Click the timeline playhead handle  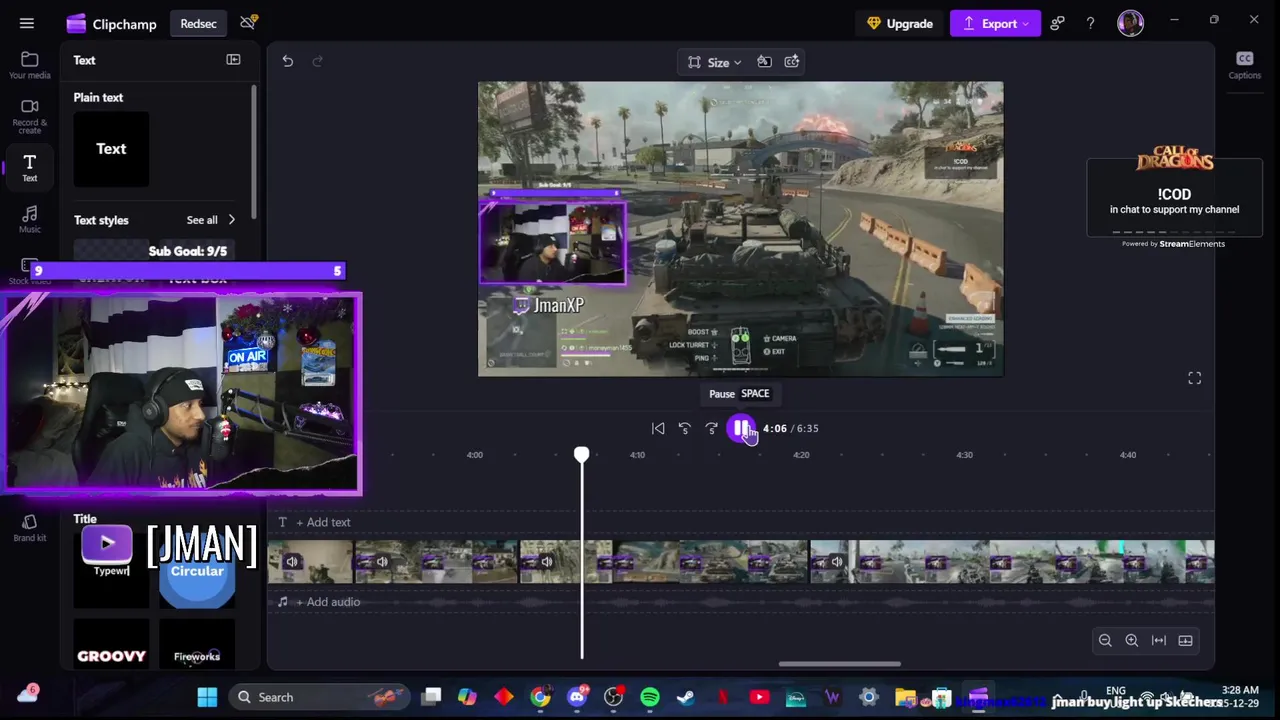coord(581,455)
